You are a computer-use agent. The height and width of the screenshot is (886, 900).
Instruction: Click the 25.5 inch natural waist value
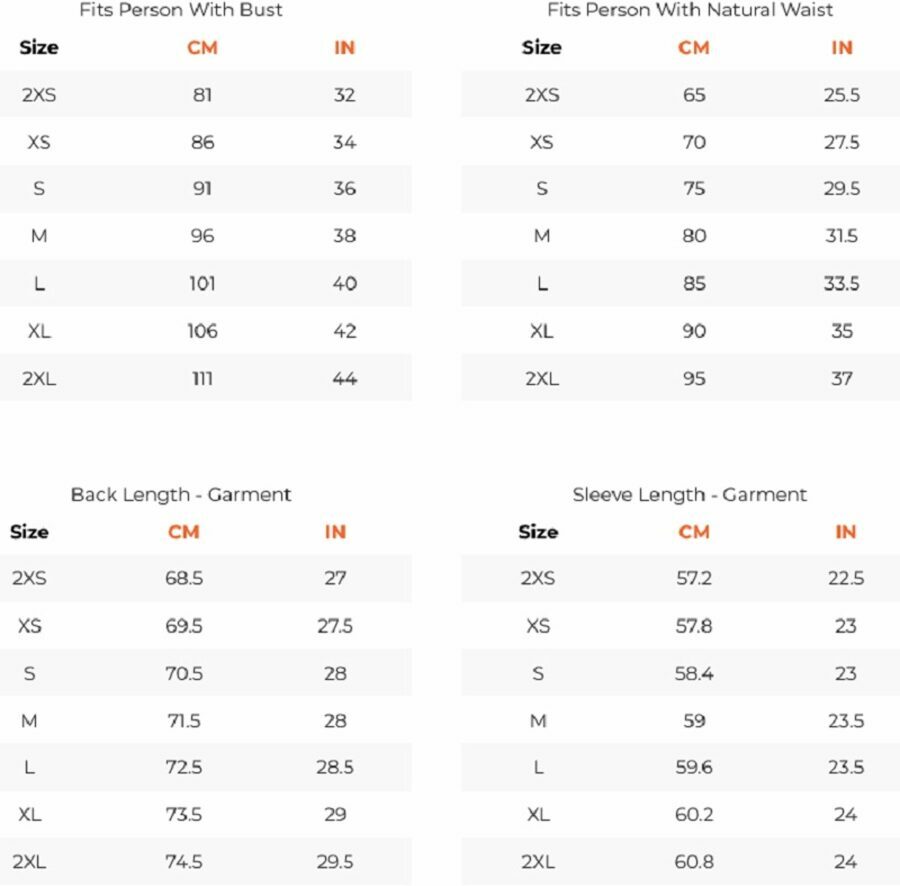842,95
